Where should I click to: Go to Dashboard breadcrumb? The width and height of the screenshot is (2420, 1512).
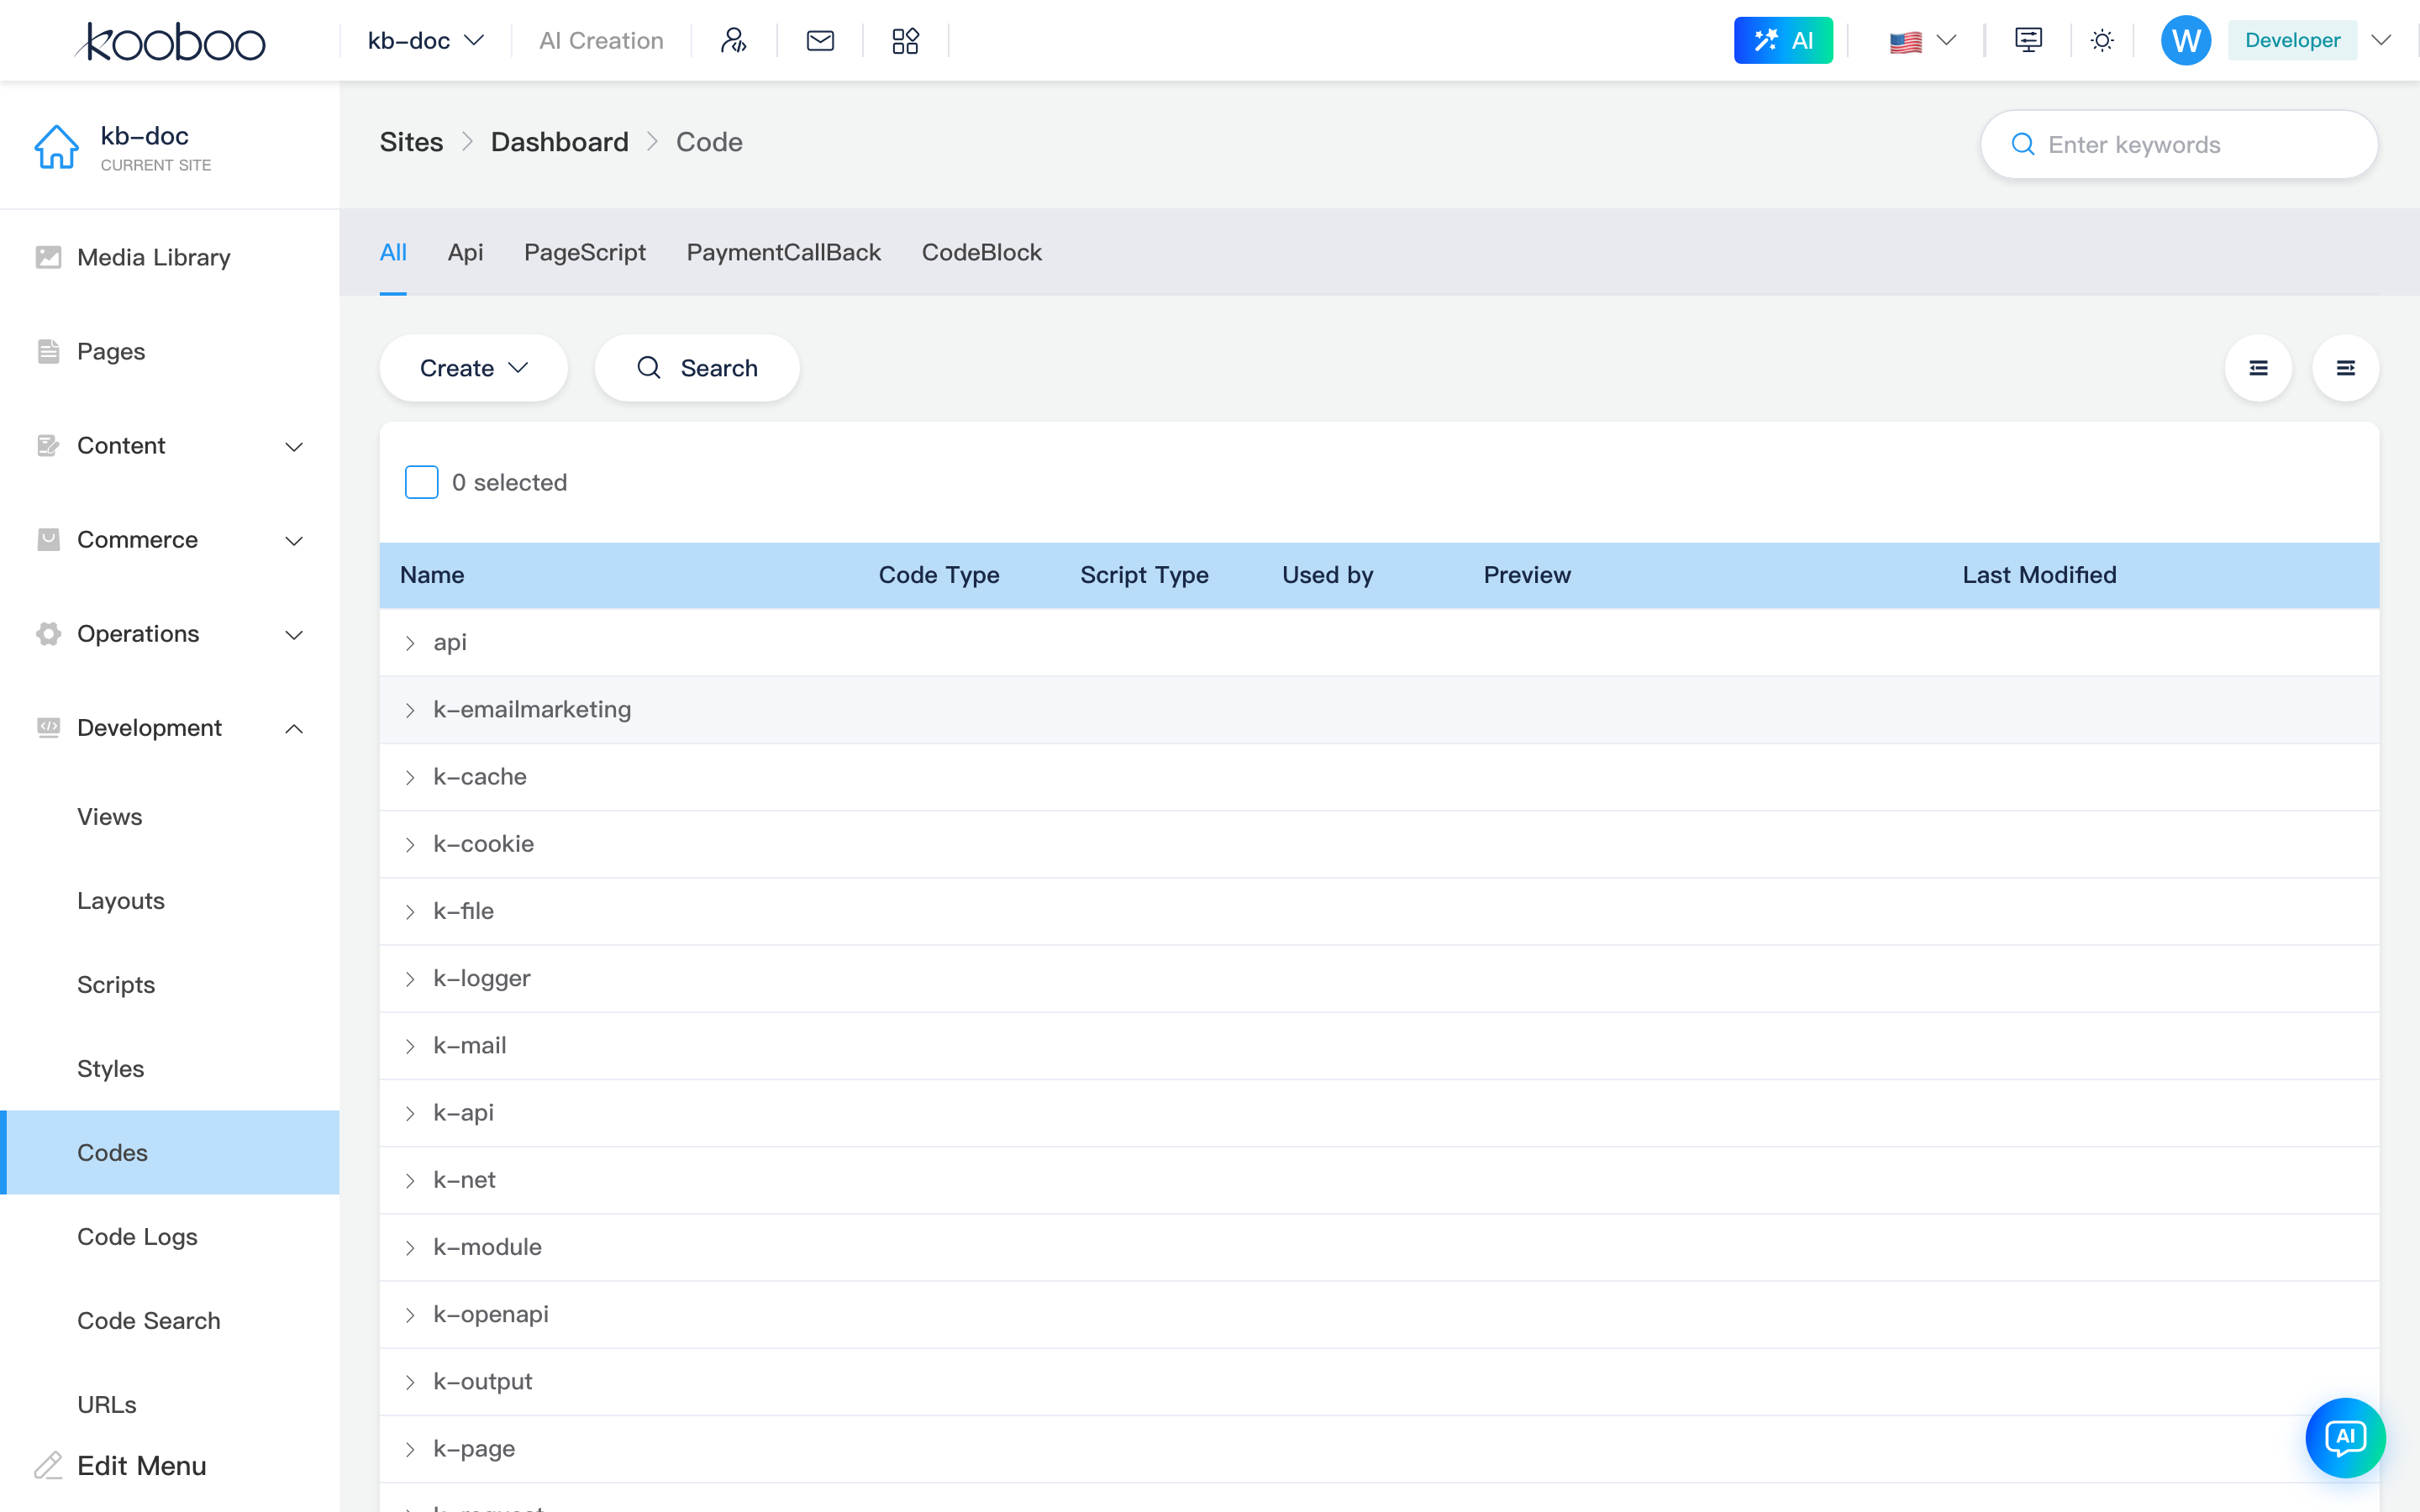click(560, 142)
